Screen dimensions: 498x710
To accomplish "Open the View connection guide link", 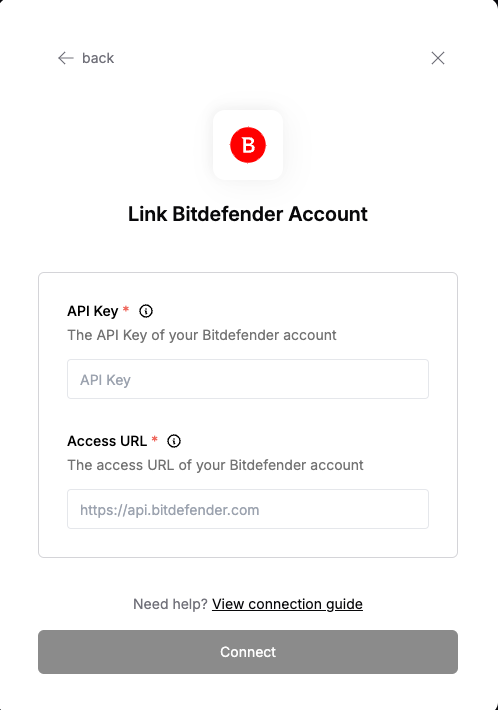I will coord(287,604).
